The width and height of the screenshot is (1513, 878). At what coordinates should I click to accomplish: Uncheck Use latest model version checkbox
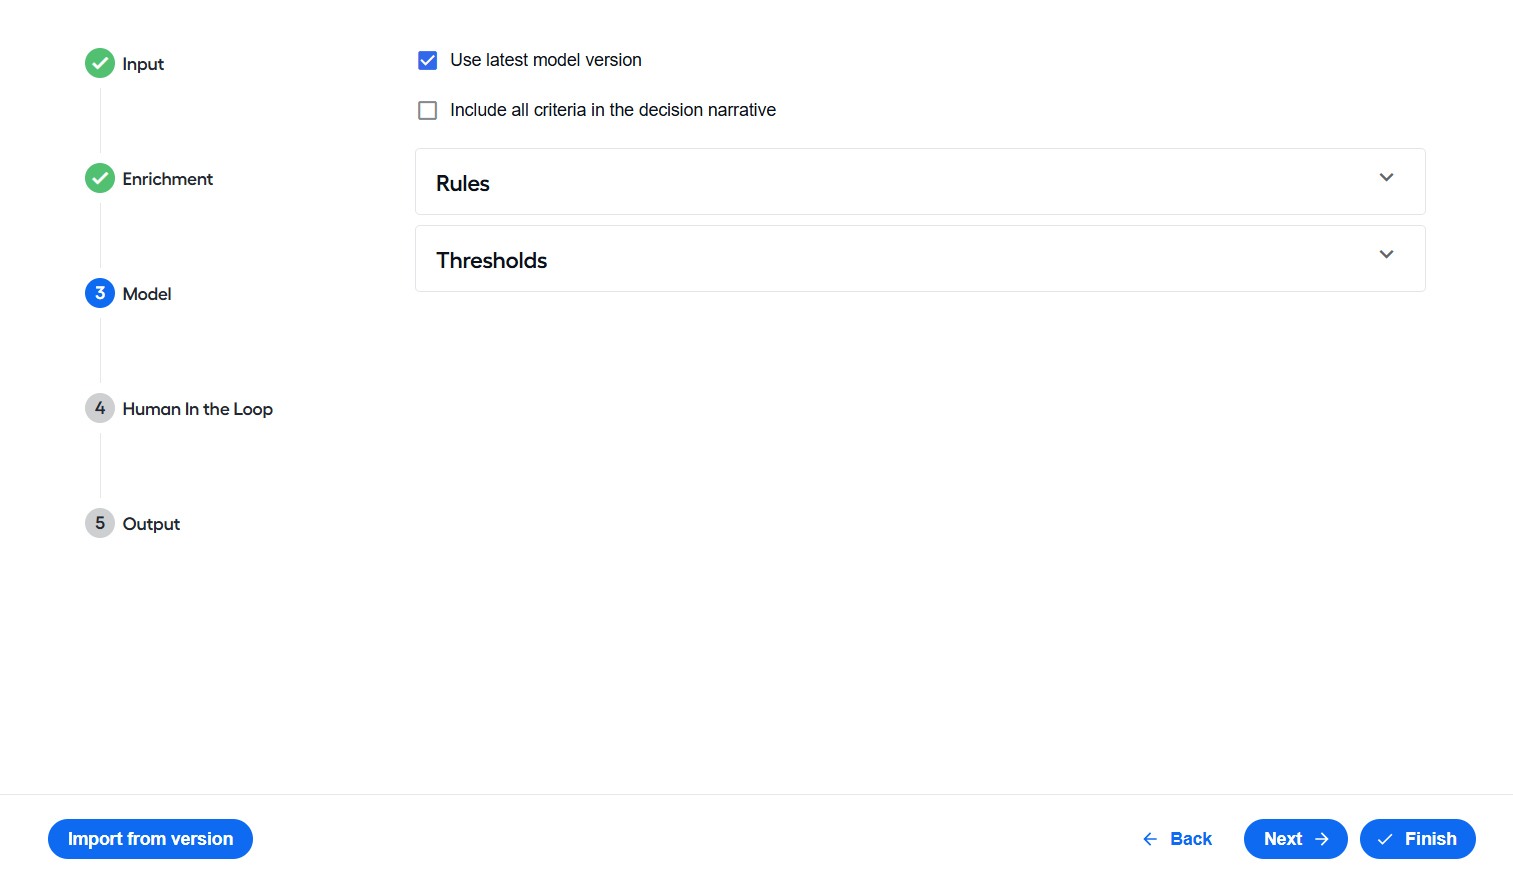tap(428, 60)
